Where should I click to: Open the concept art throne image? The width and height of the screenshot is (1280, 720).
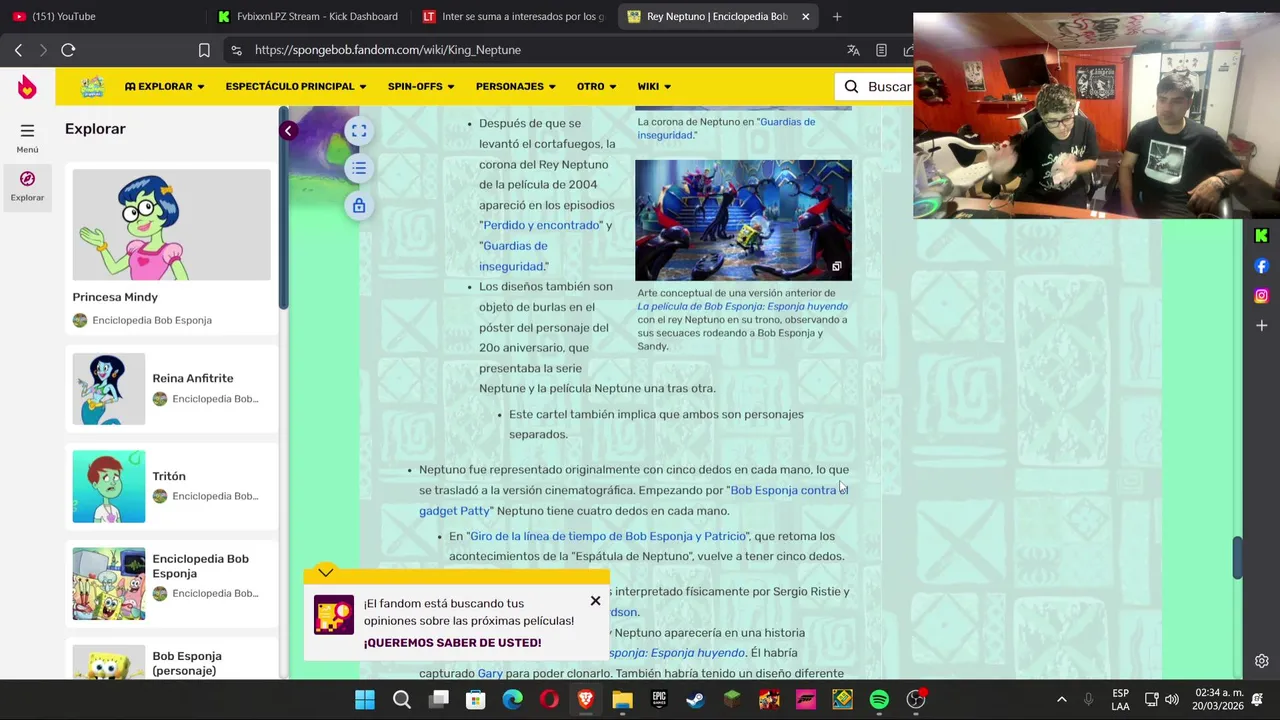743,220
